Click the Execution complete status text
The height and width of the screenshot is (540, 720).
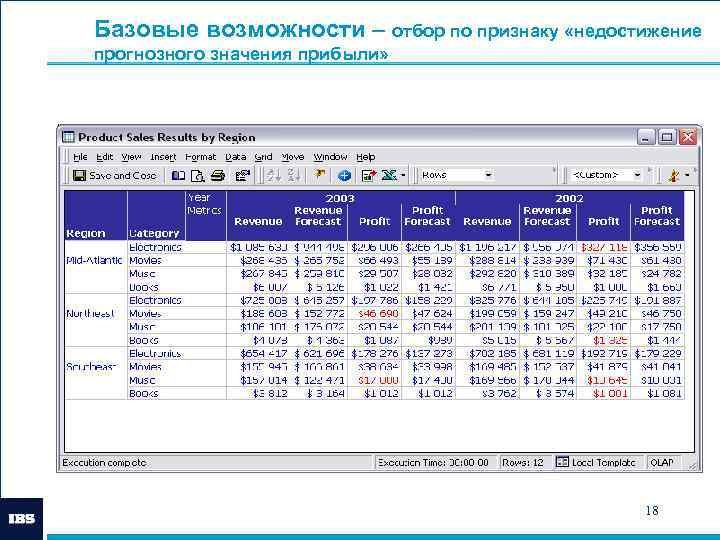coord(104,462)
